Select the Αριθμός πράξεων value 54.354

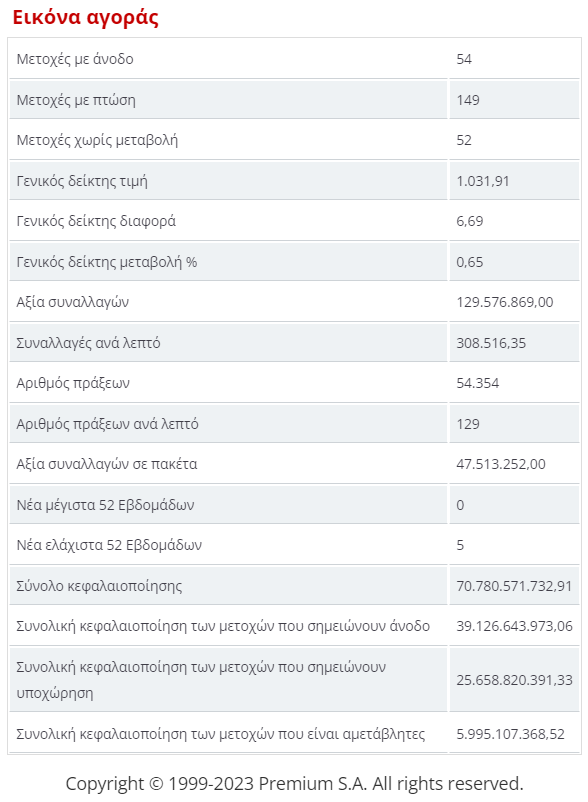point(478,383)
